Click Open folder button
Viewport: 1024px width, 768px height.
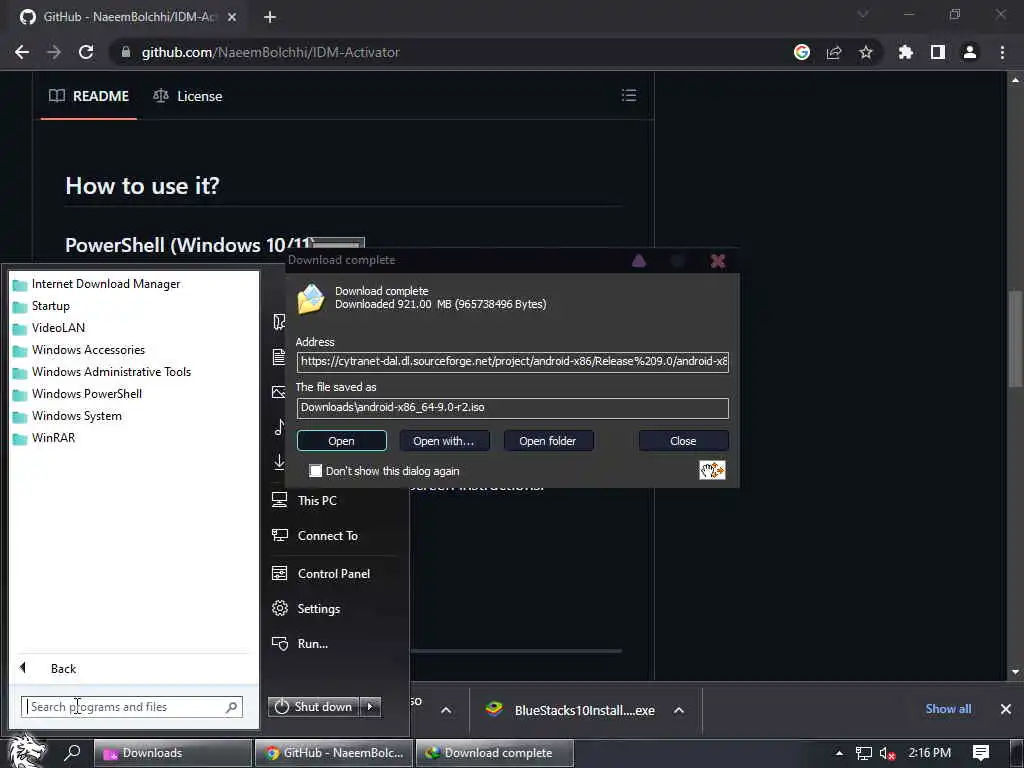coord(548,441)
